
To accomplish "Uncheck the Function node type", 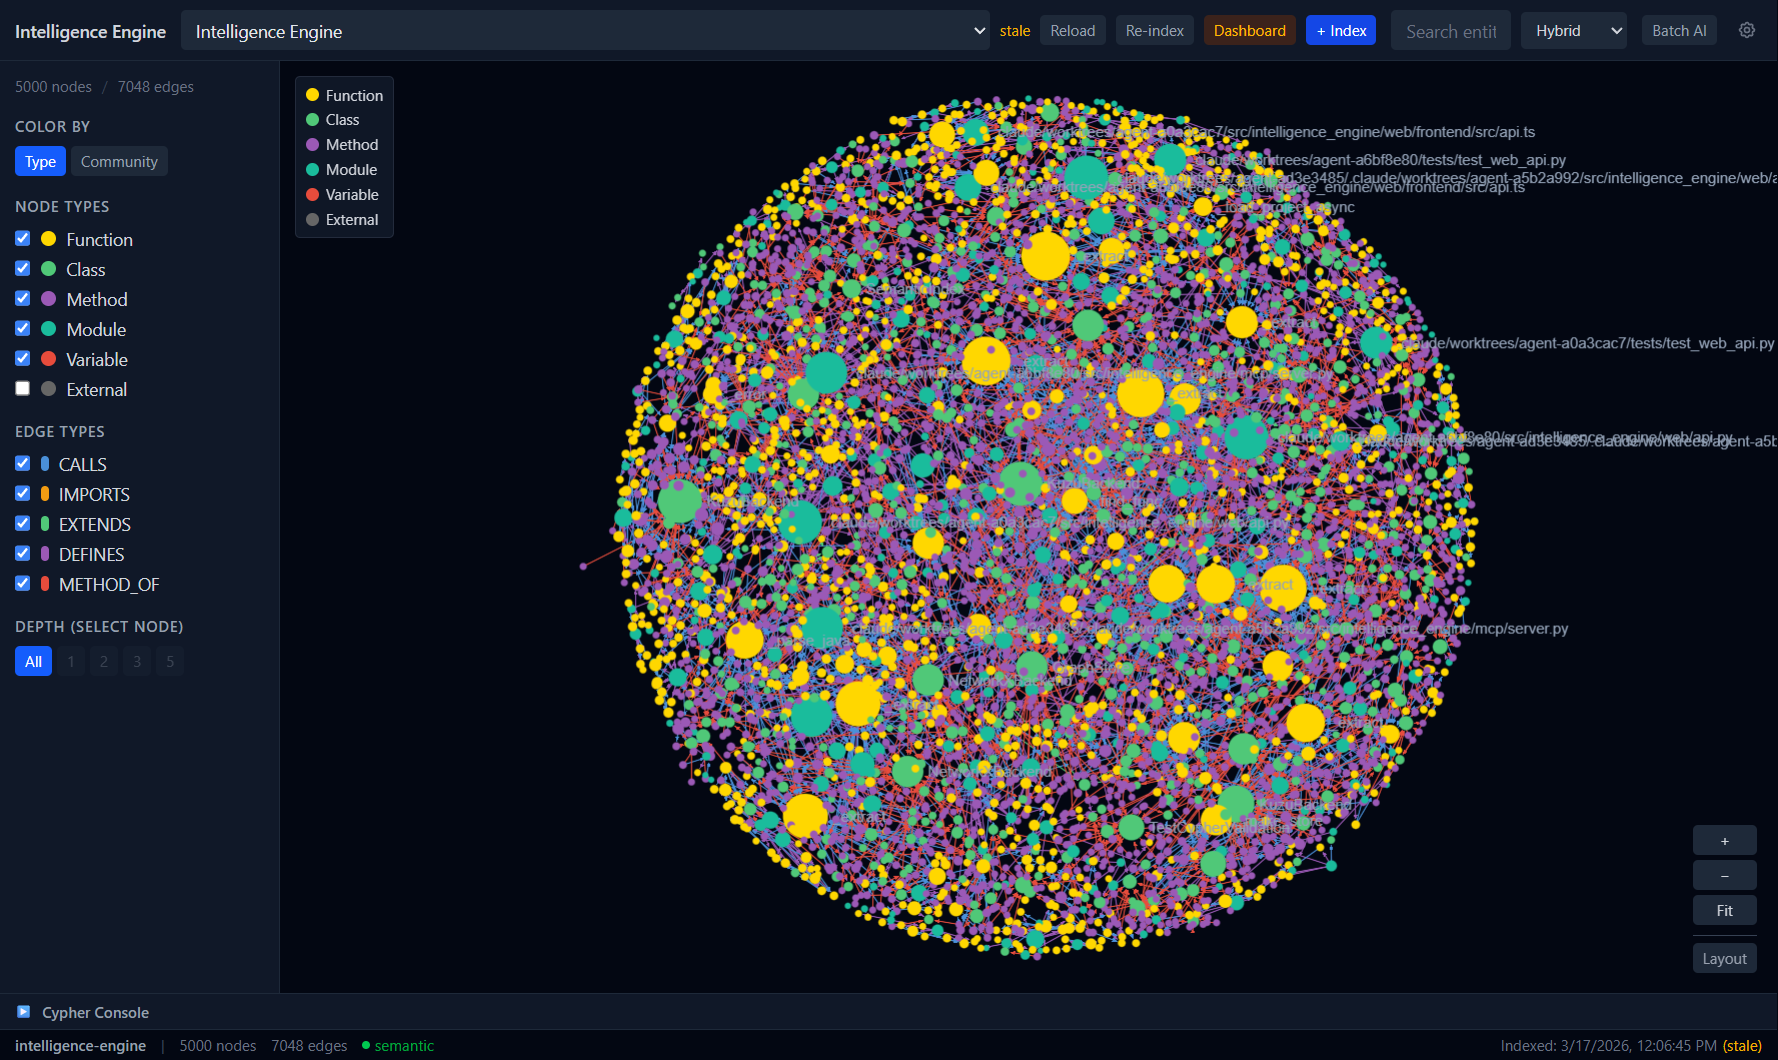I will tap(23, 239).
